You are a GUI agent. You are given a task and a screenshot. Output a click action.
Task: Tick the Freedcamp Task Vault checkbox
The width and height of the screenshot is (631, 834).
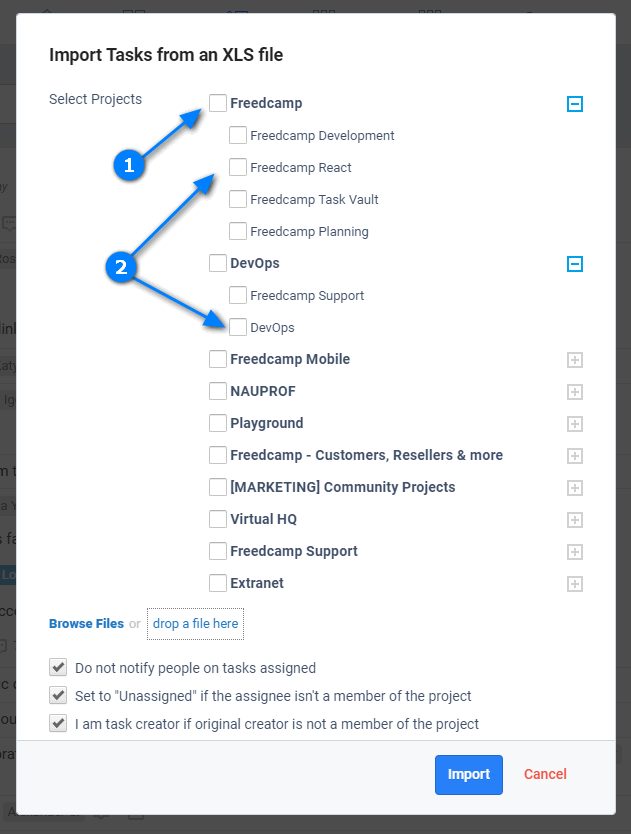(x=238, y=199)
